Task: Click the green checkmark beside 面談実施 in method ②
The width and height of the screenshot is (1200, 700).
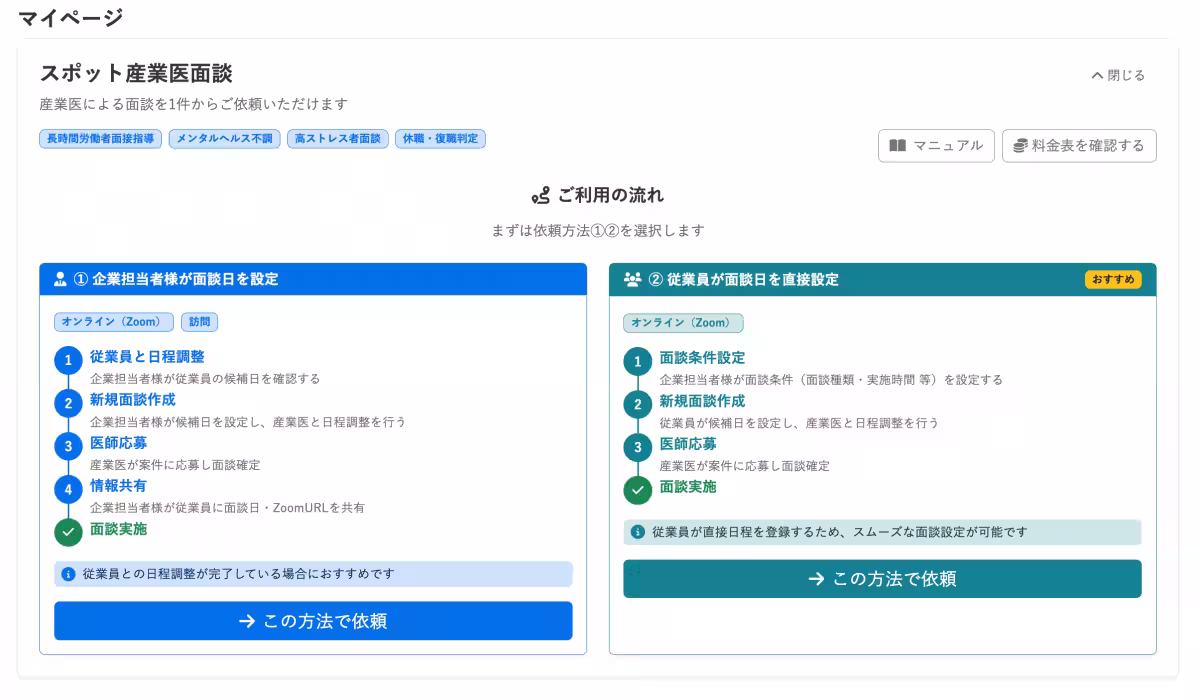Action: 638,491
